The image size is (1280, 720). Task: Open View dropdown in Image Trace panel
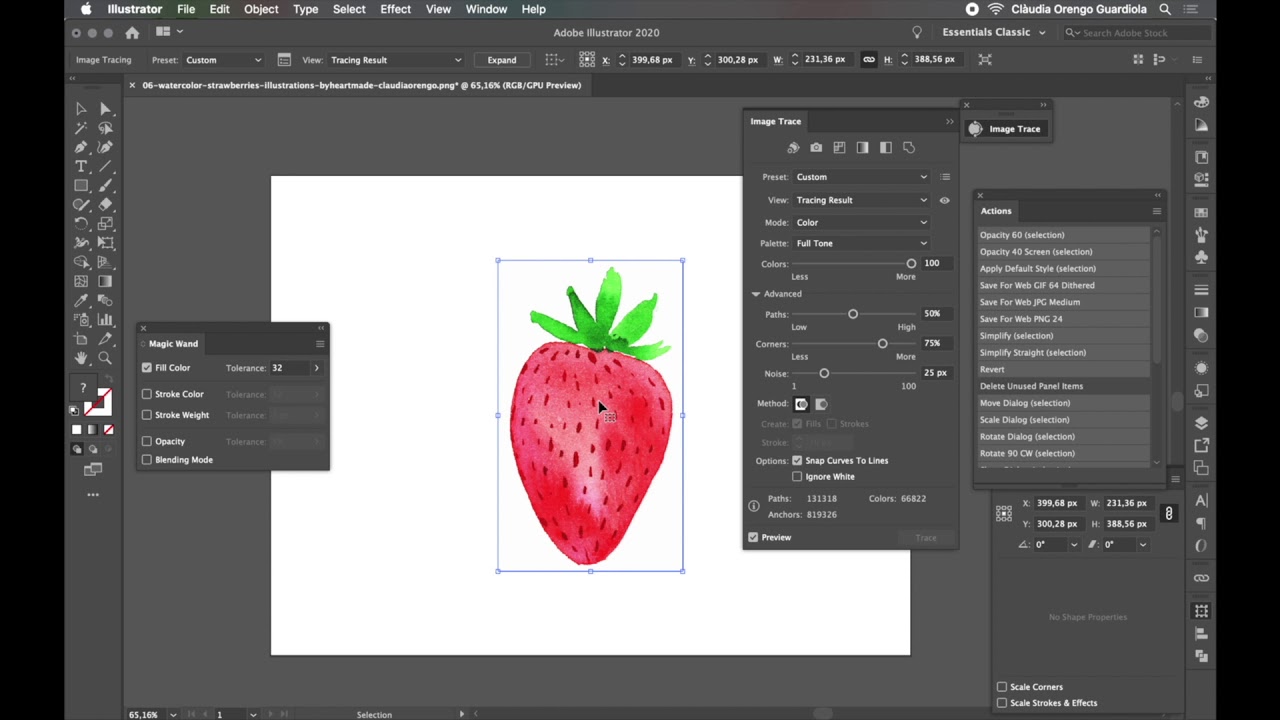point(861,200)
